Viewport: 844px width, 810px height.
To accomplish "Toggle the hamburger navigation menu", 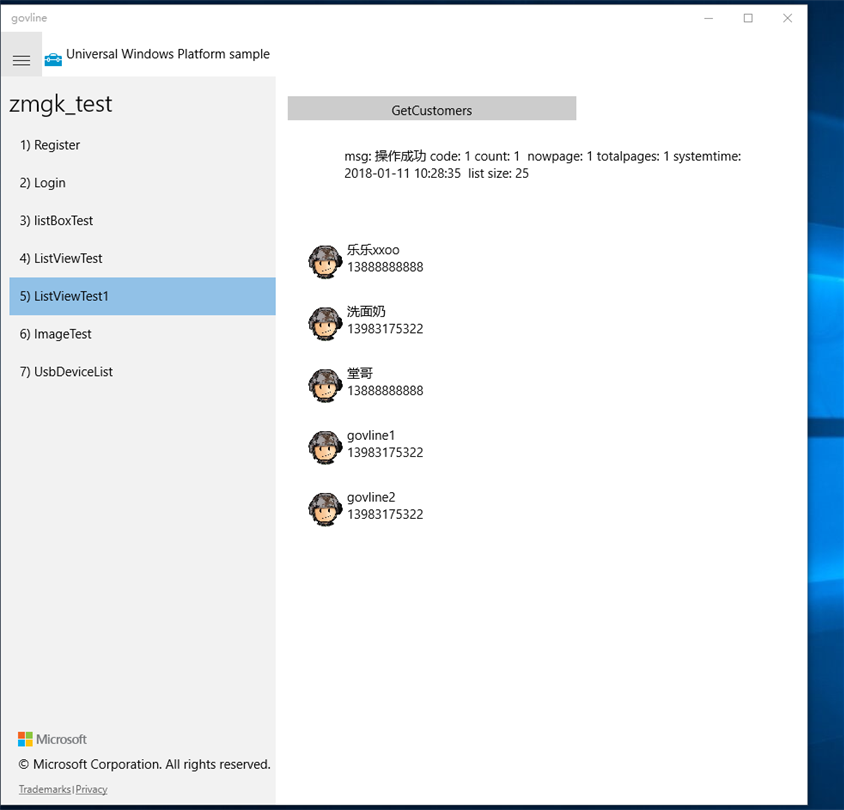I will point(22,54).
